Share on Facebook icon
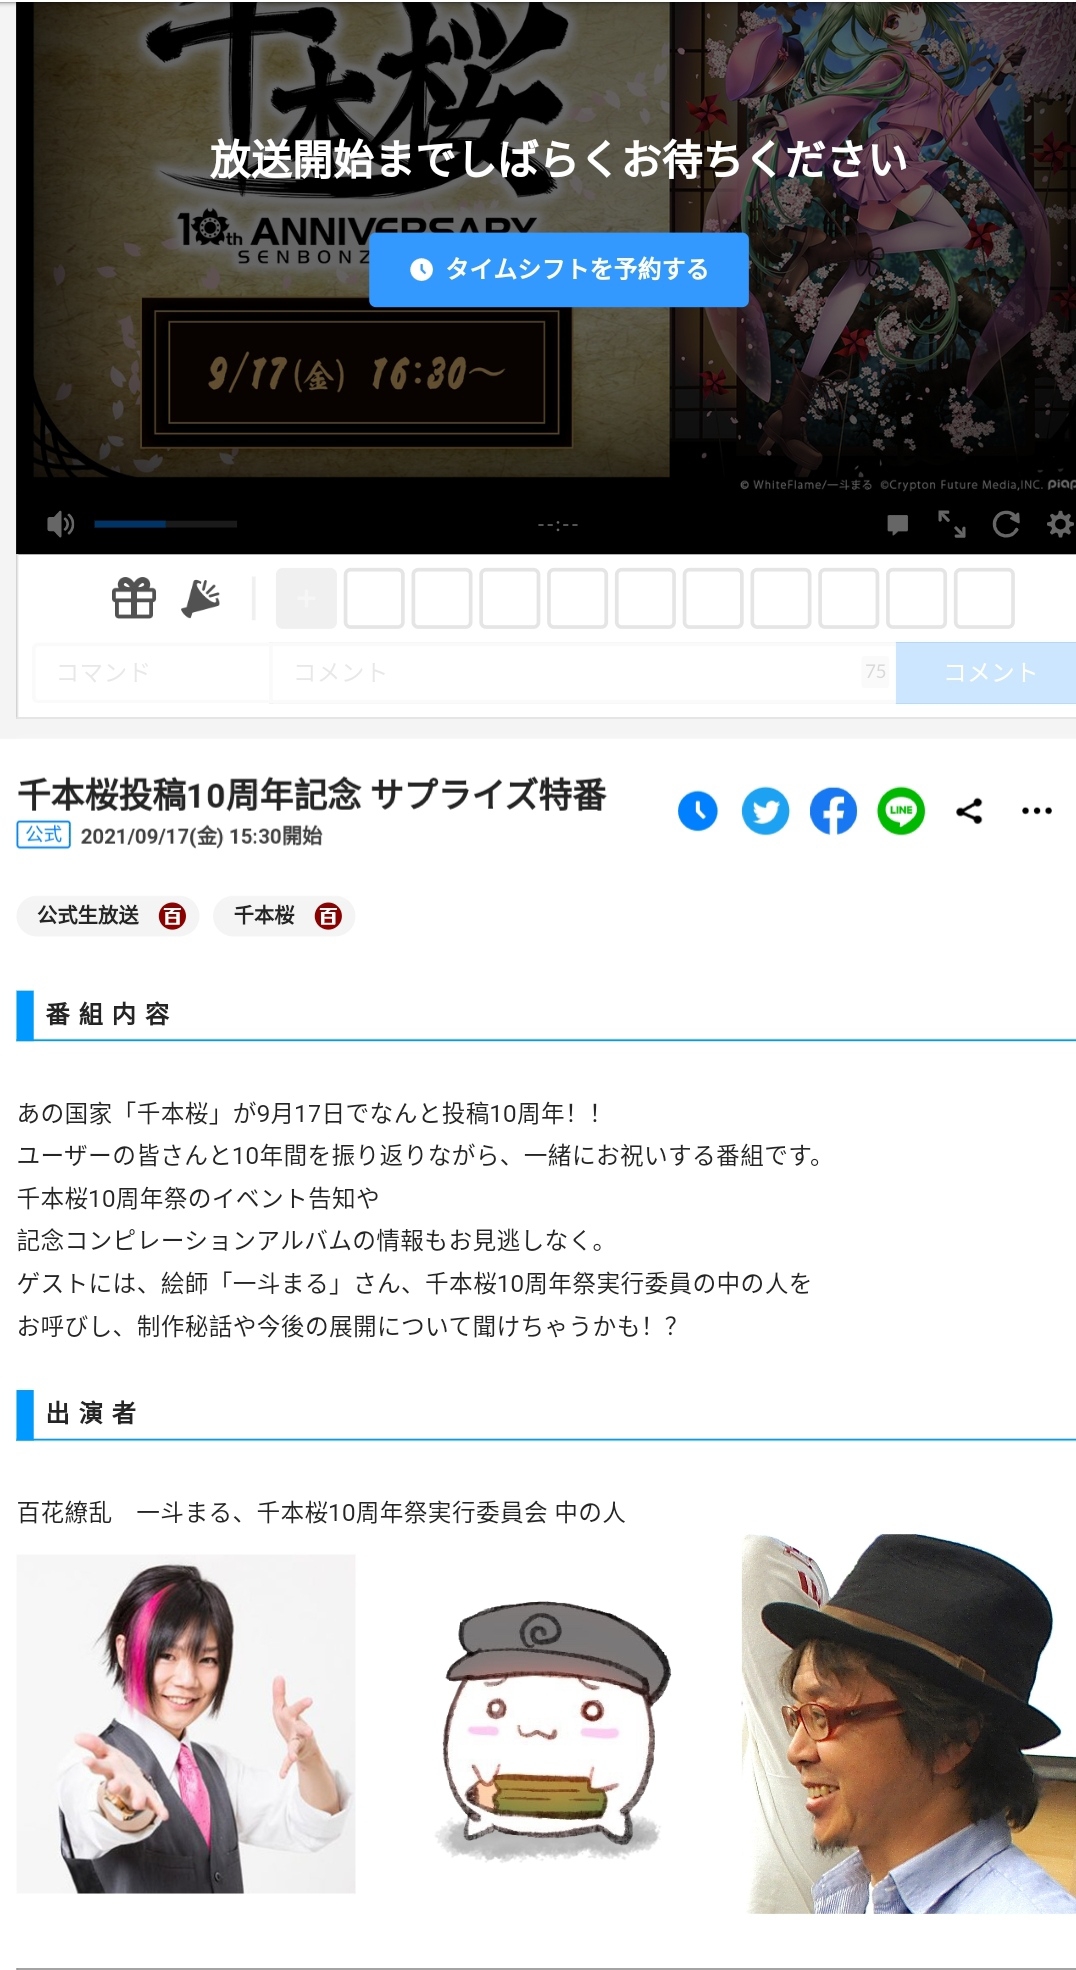 coord(833,811)
